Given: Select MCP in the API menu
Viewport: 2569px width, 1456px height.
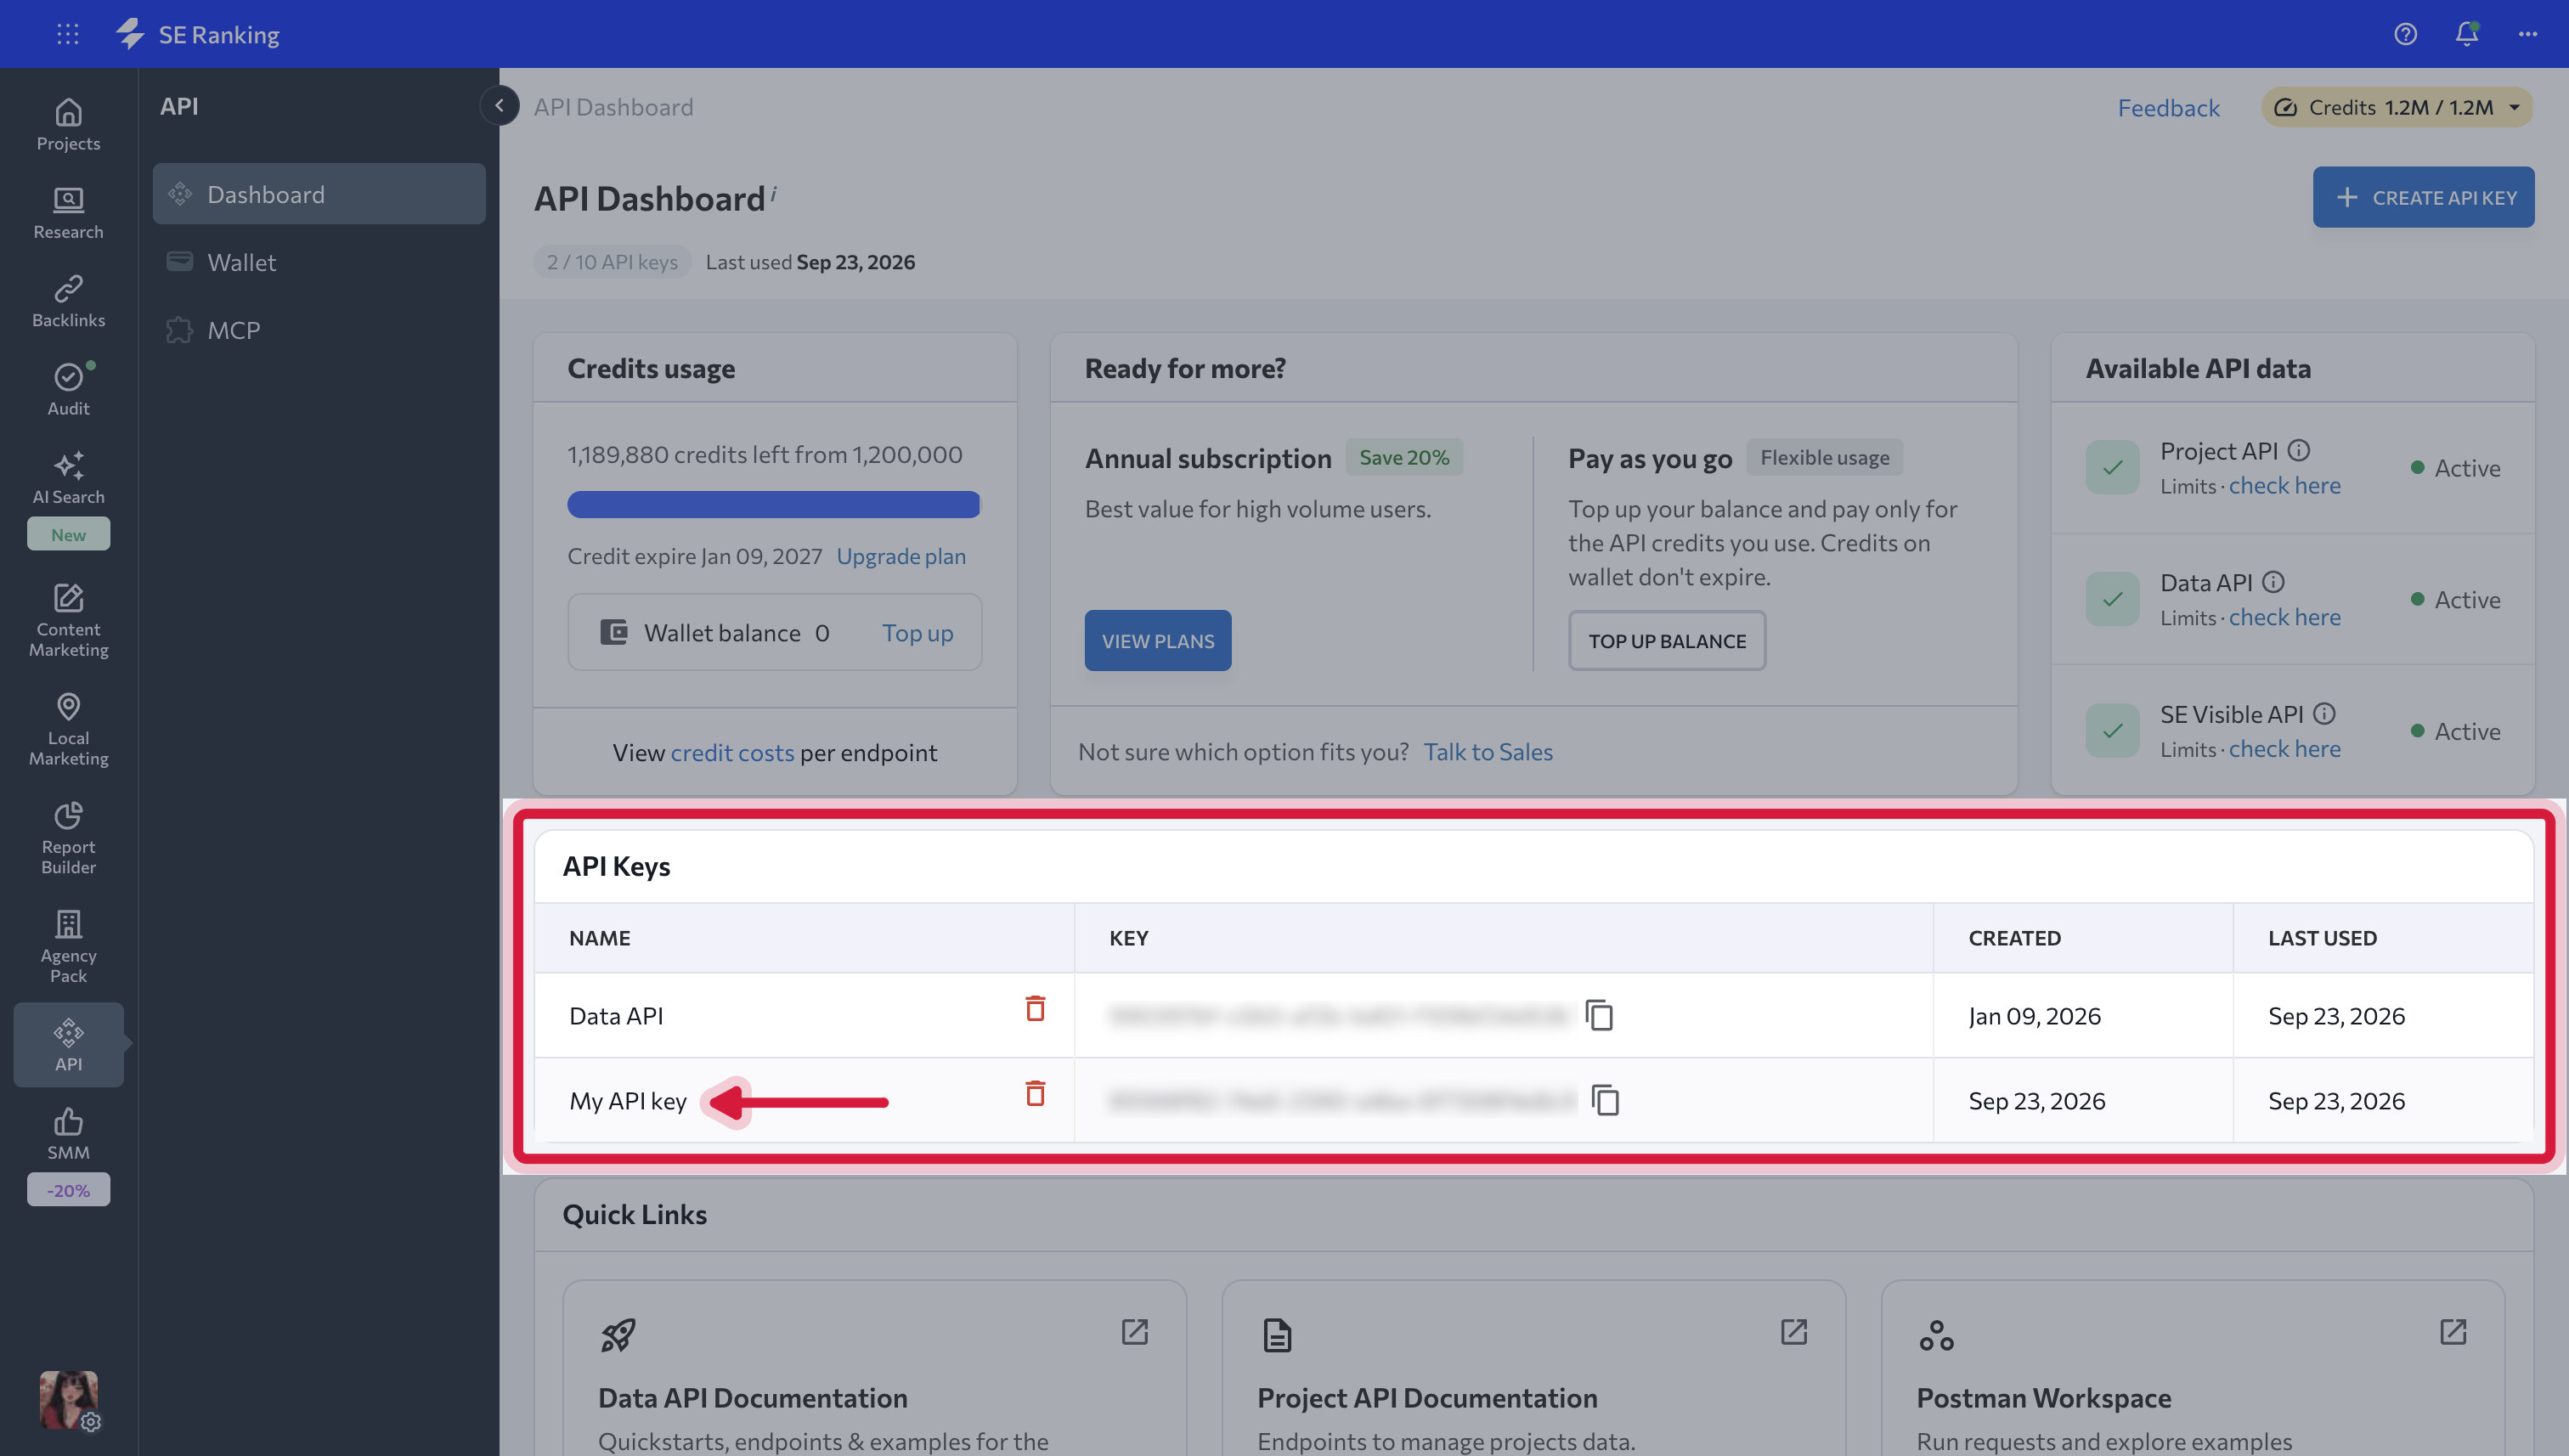Looking at the screenshot, I should coord(319,330).
